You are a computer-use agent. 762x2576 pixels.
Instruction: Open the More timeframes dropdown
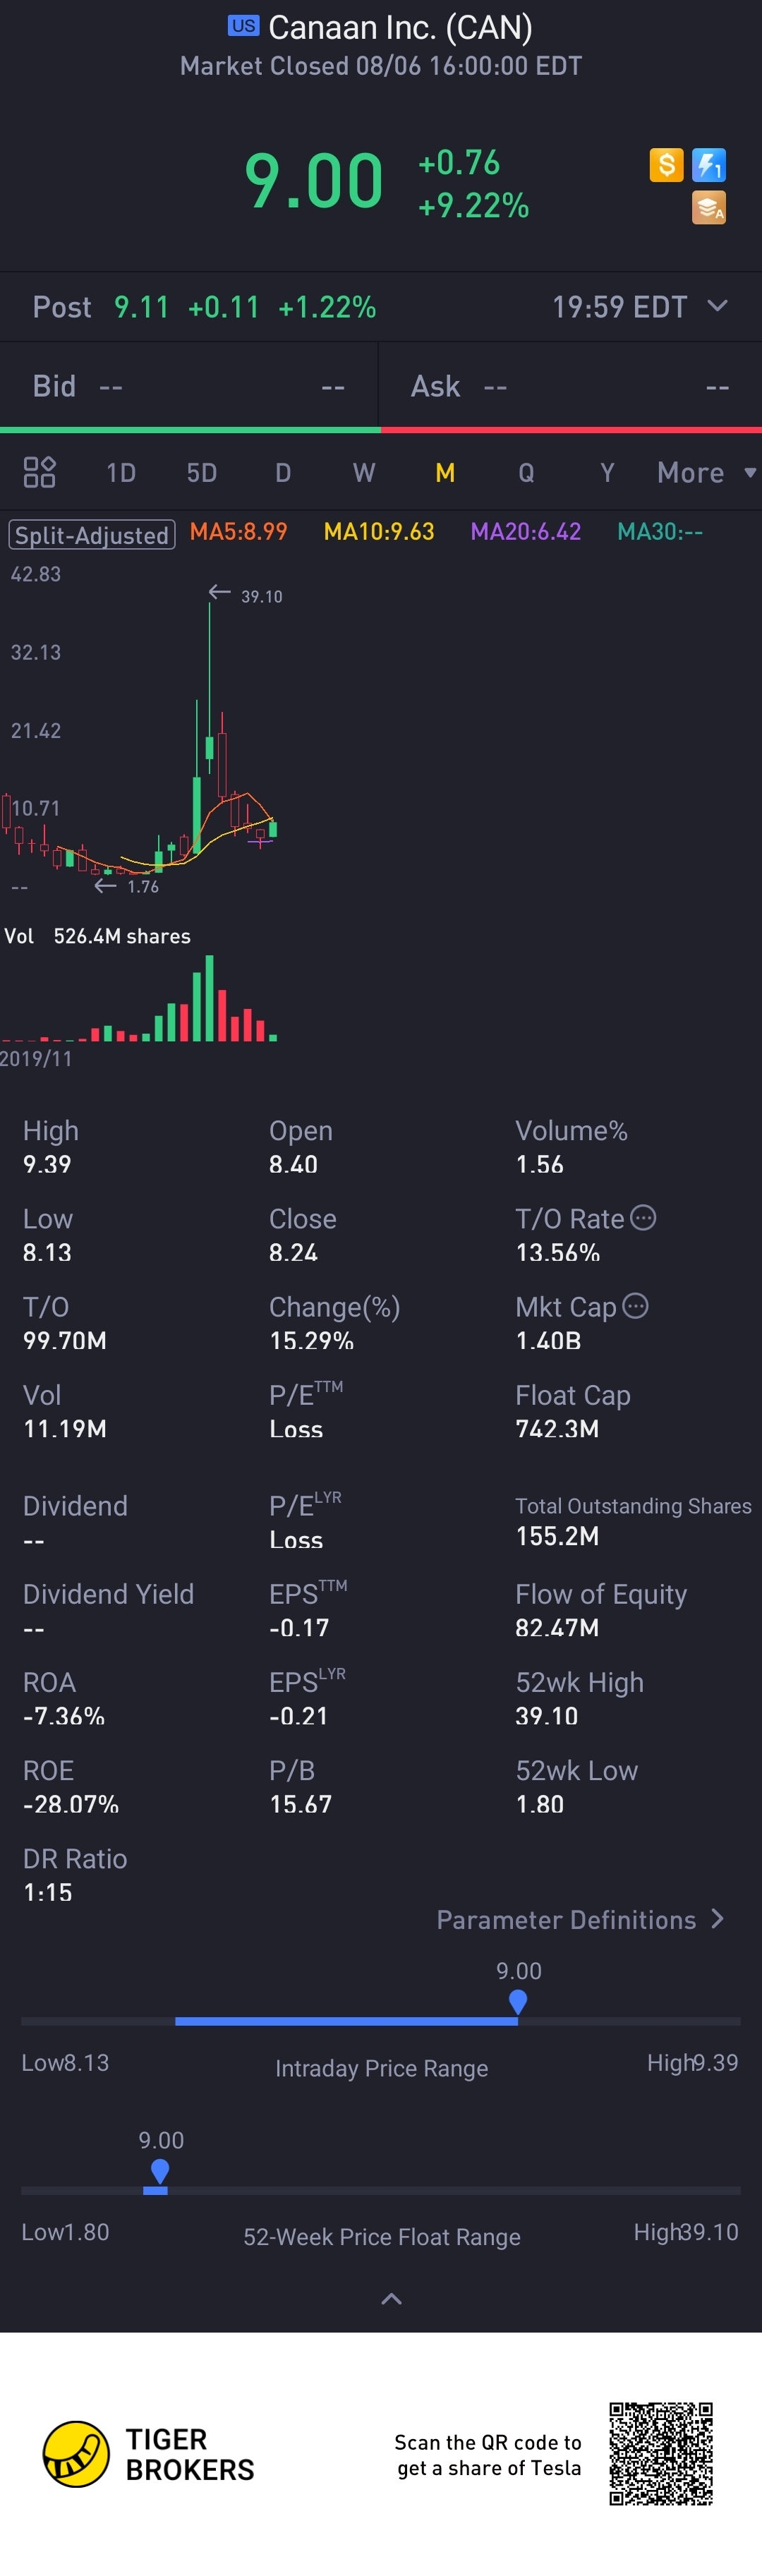pyautogui.click(x=705, y=472)
